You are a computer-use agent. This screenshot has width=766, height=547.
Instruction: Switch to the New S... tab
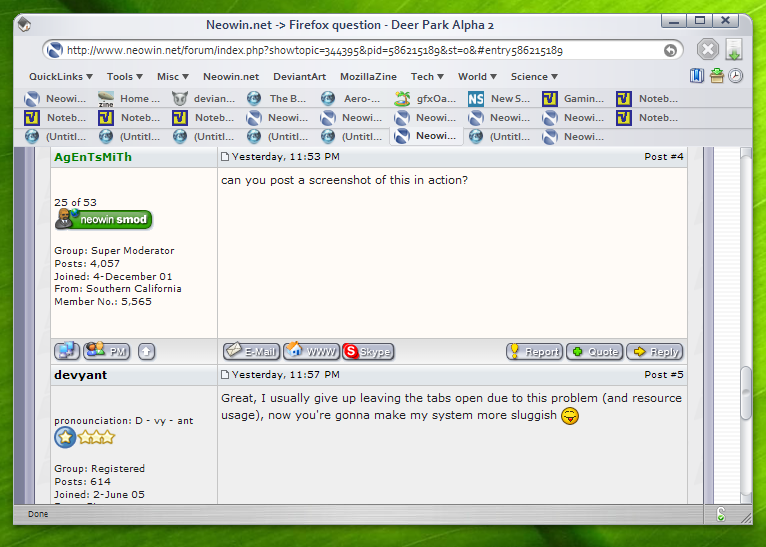tap(500, 99)
